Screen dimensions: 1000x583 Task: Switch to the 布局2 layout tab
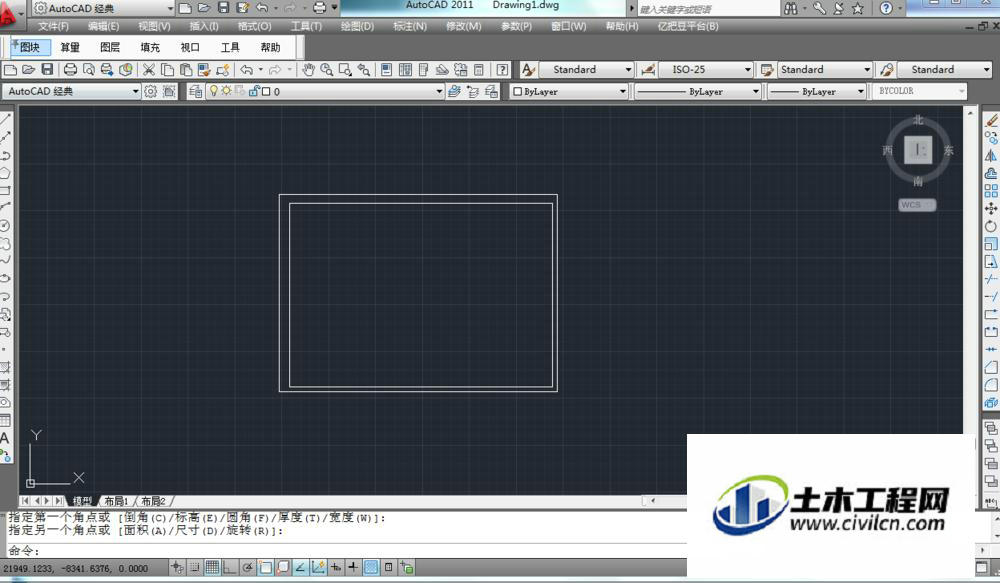(x=153, y=501)
